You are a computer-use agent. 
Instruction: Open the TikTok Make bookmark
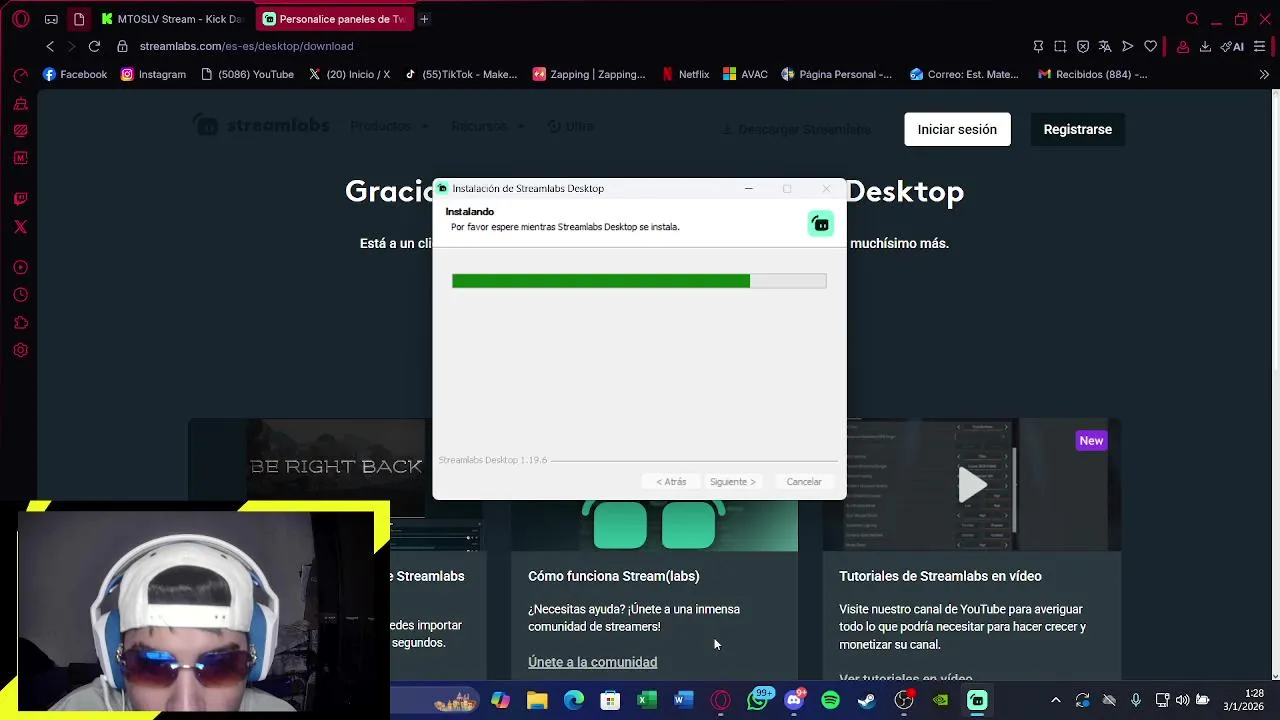pos(460,74)
